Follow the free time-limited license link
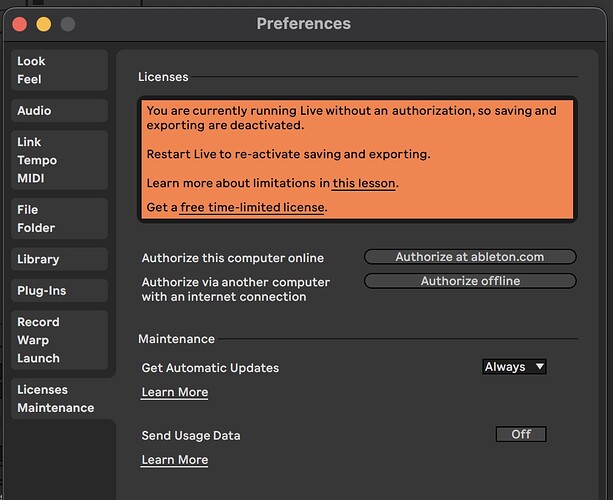The height and width of the screenshot is (500, 613). [252, 207]
